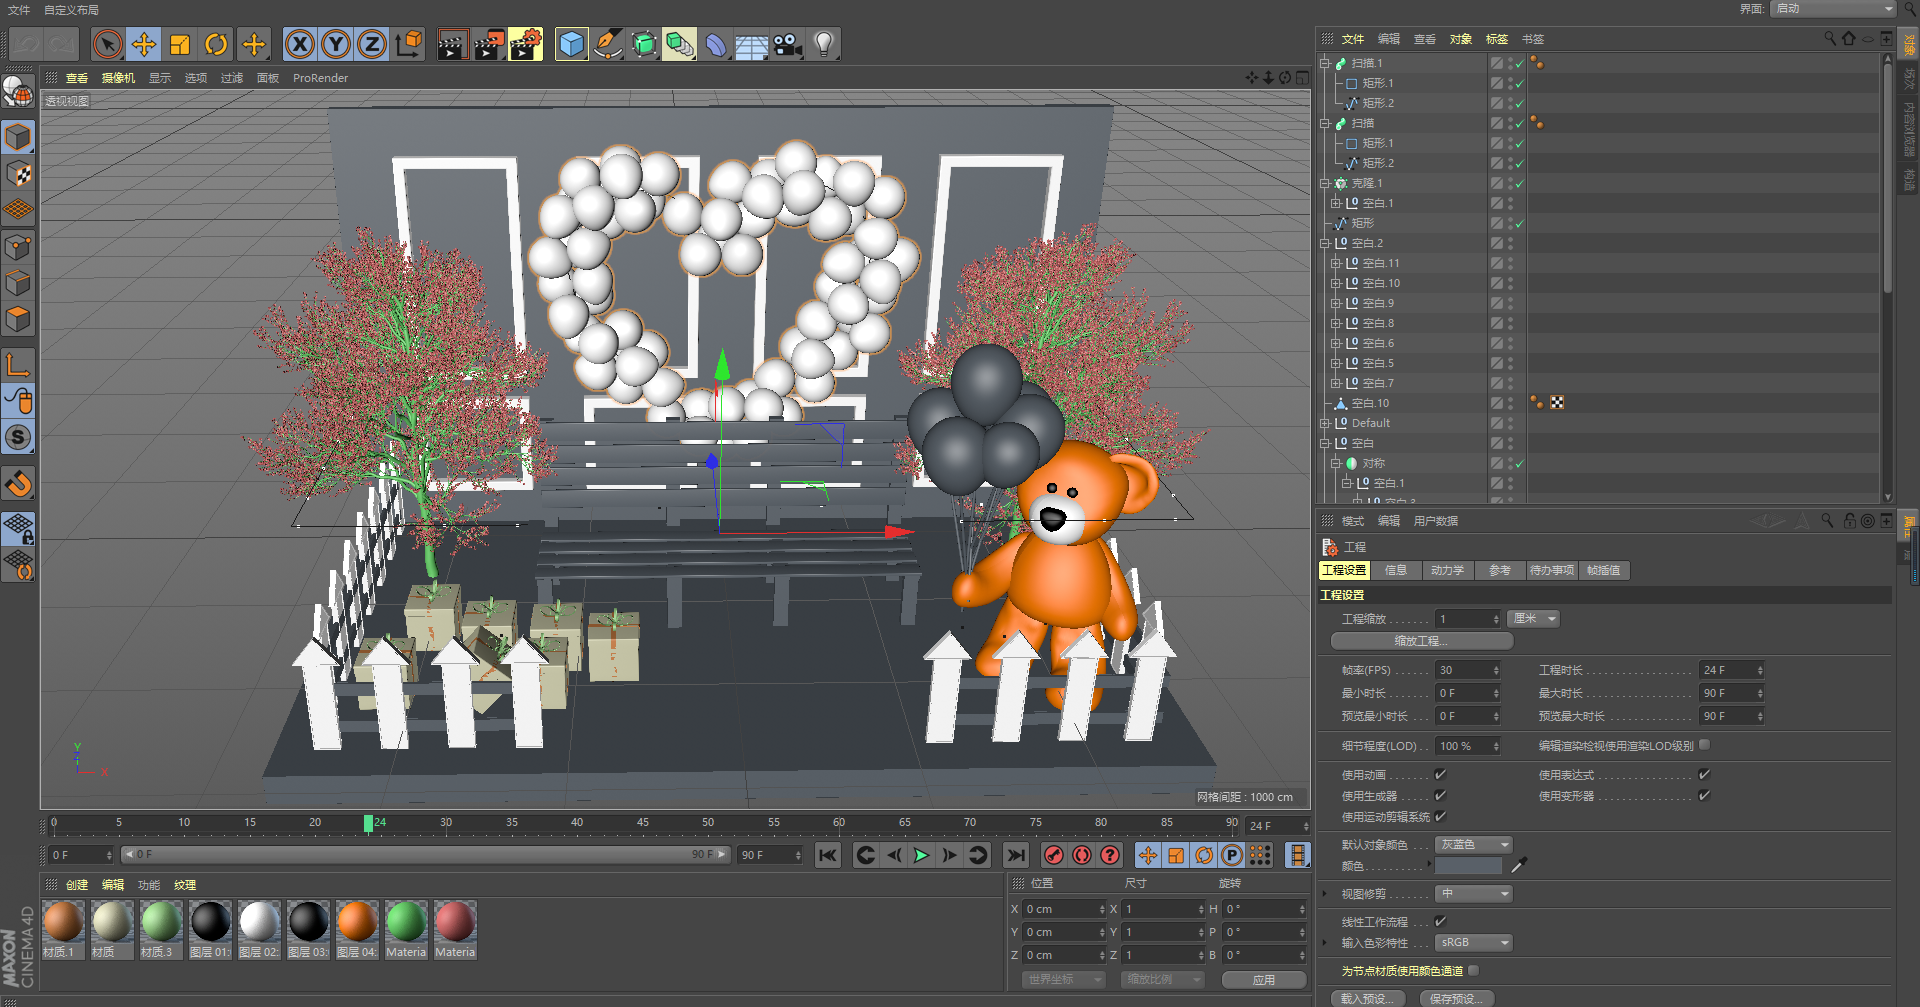Go to end of animation
The height and width of the screenshot is (1007, 1920).
tap(1016, 855)
